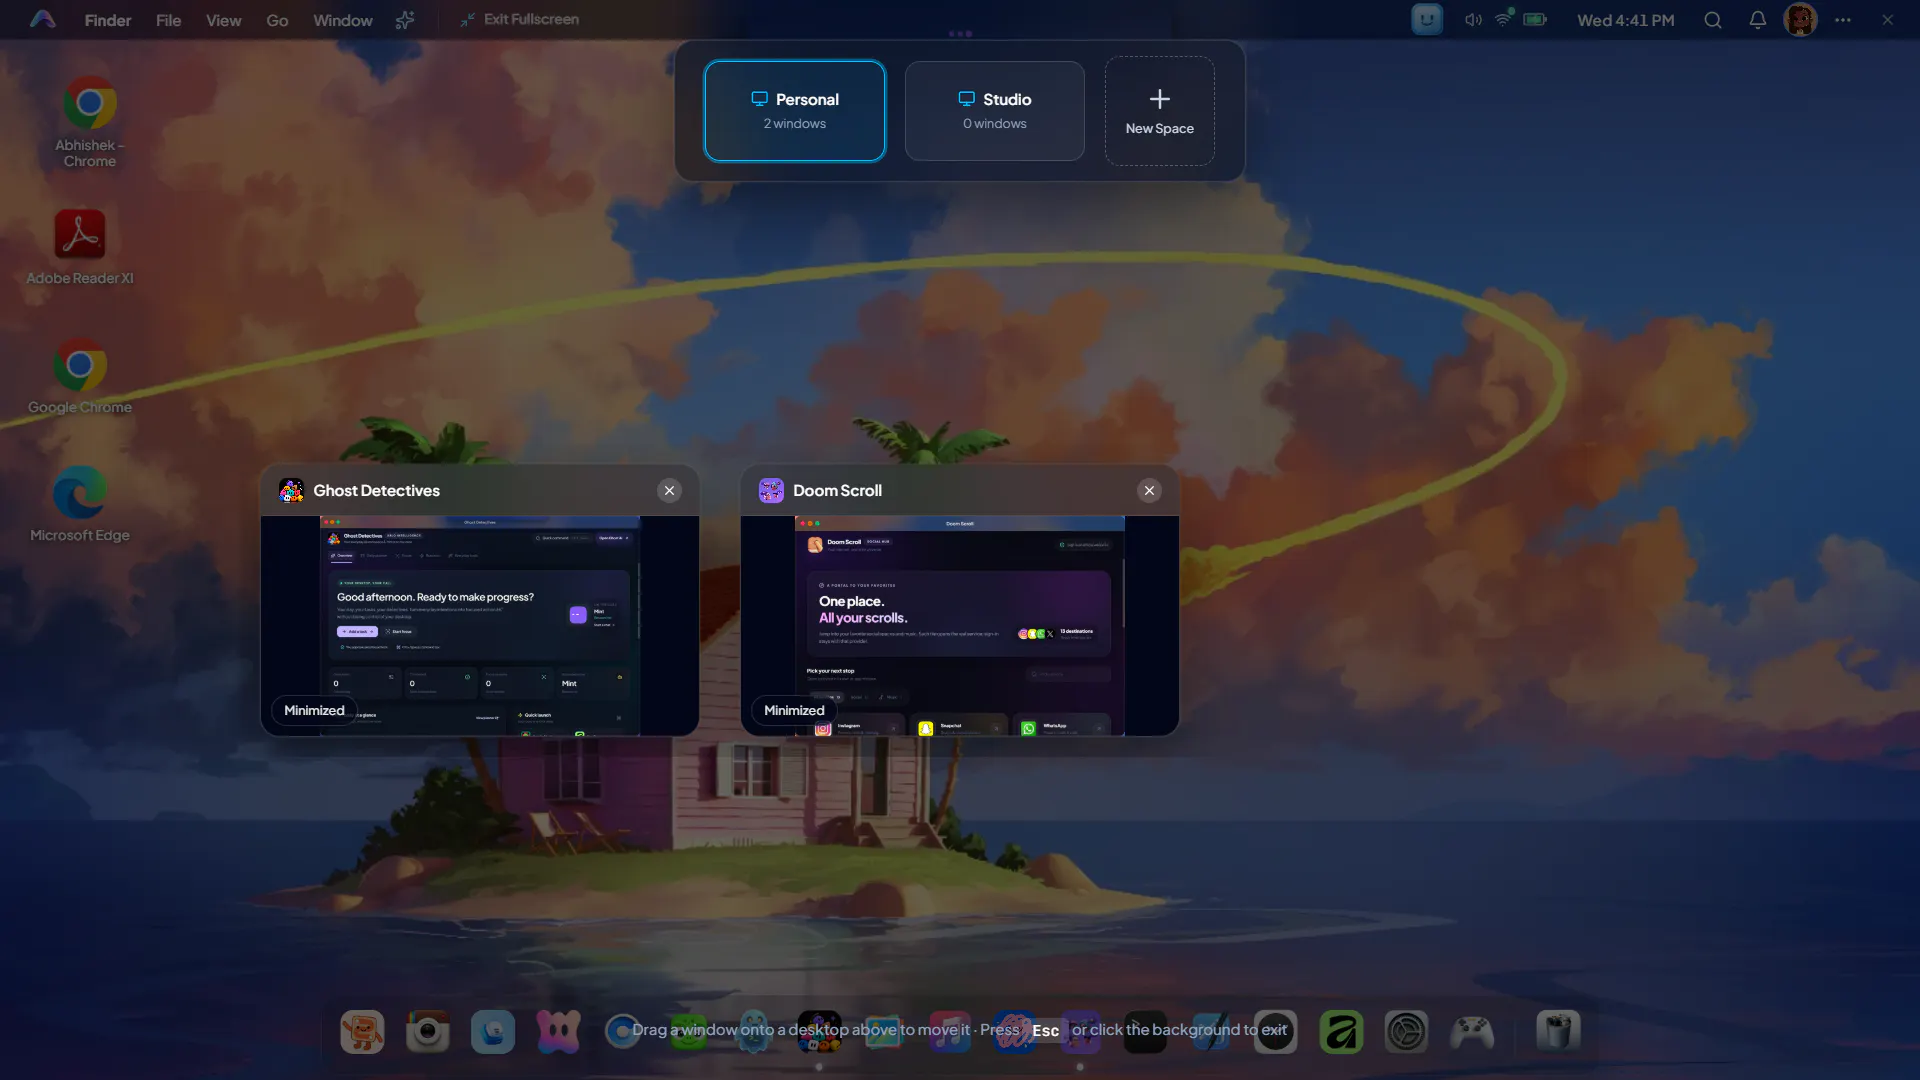Click the smiley face assistant icon
The height and width of the screenshot is (1080, 1920).
tap(1427, 20)
